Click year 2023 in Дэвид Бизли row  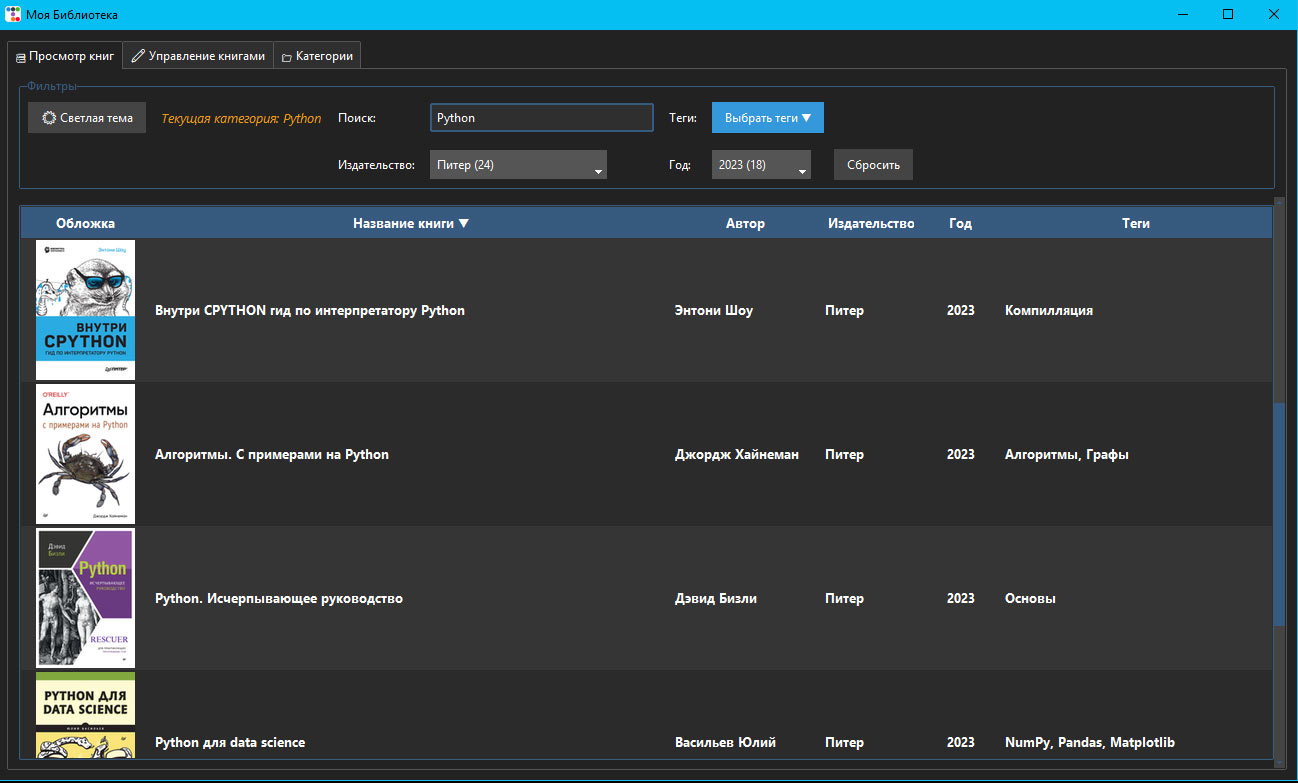click(960, 598)
